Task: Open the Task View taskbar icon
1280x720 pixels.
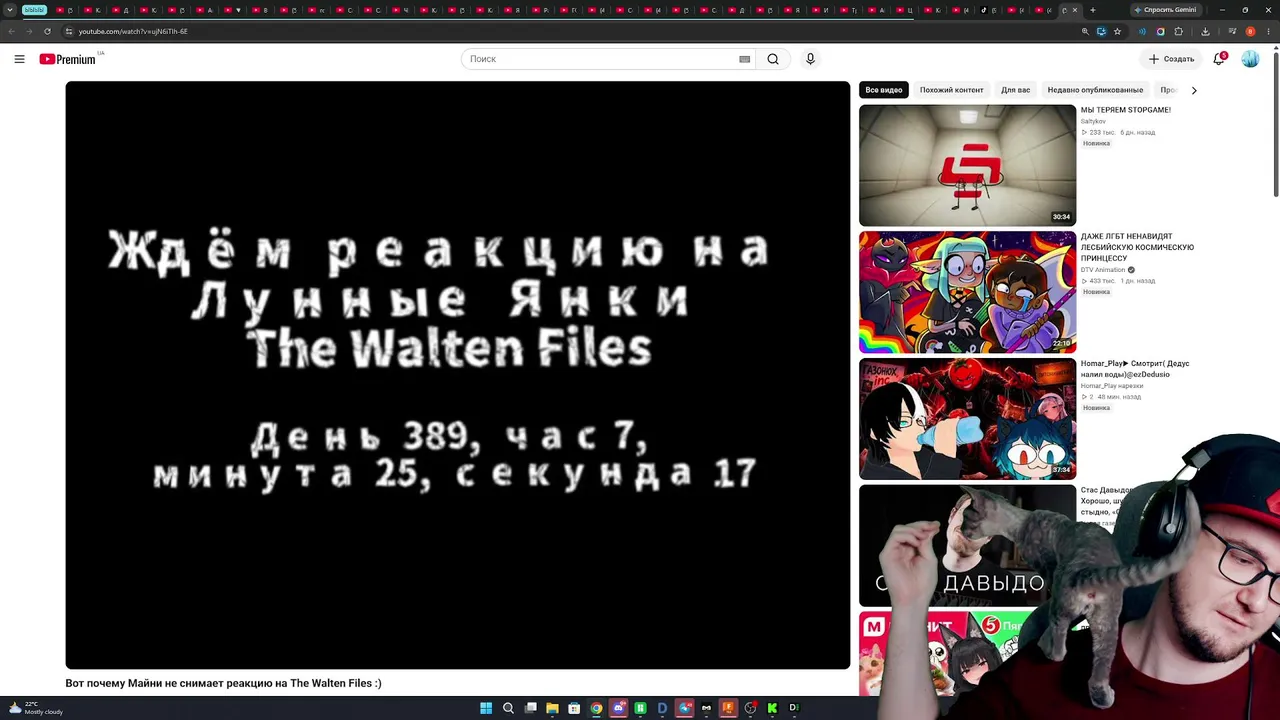Action: click(x=530, y=708)
